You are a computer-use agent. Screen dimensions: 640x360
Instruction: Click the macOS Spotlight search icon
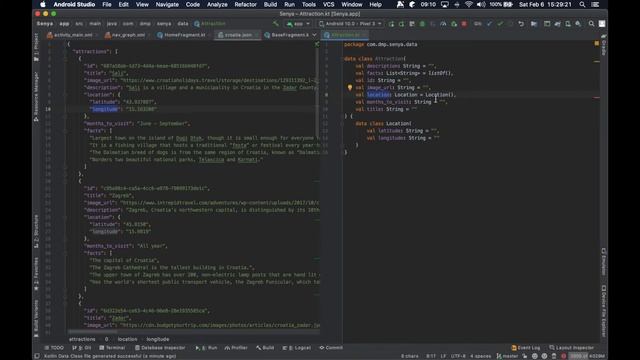582,4
